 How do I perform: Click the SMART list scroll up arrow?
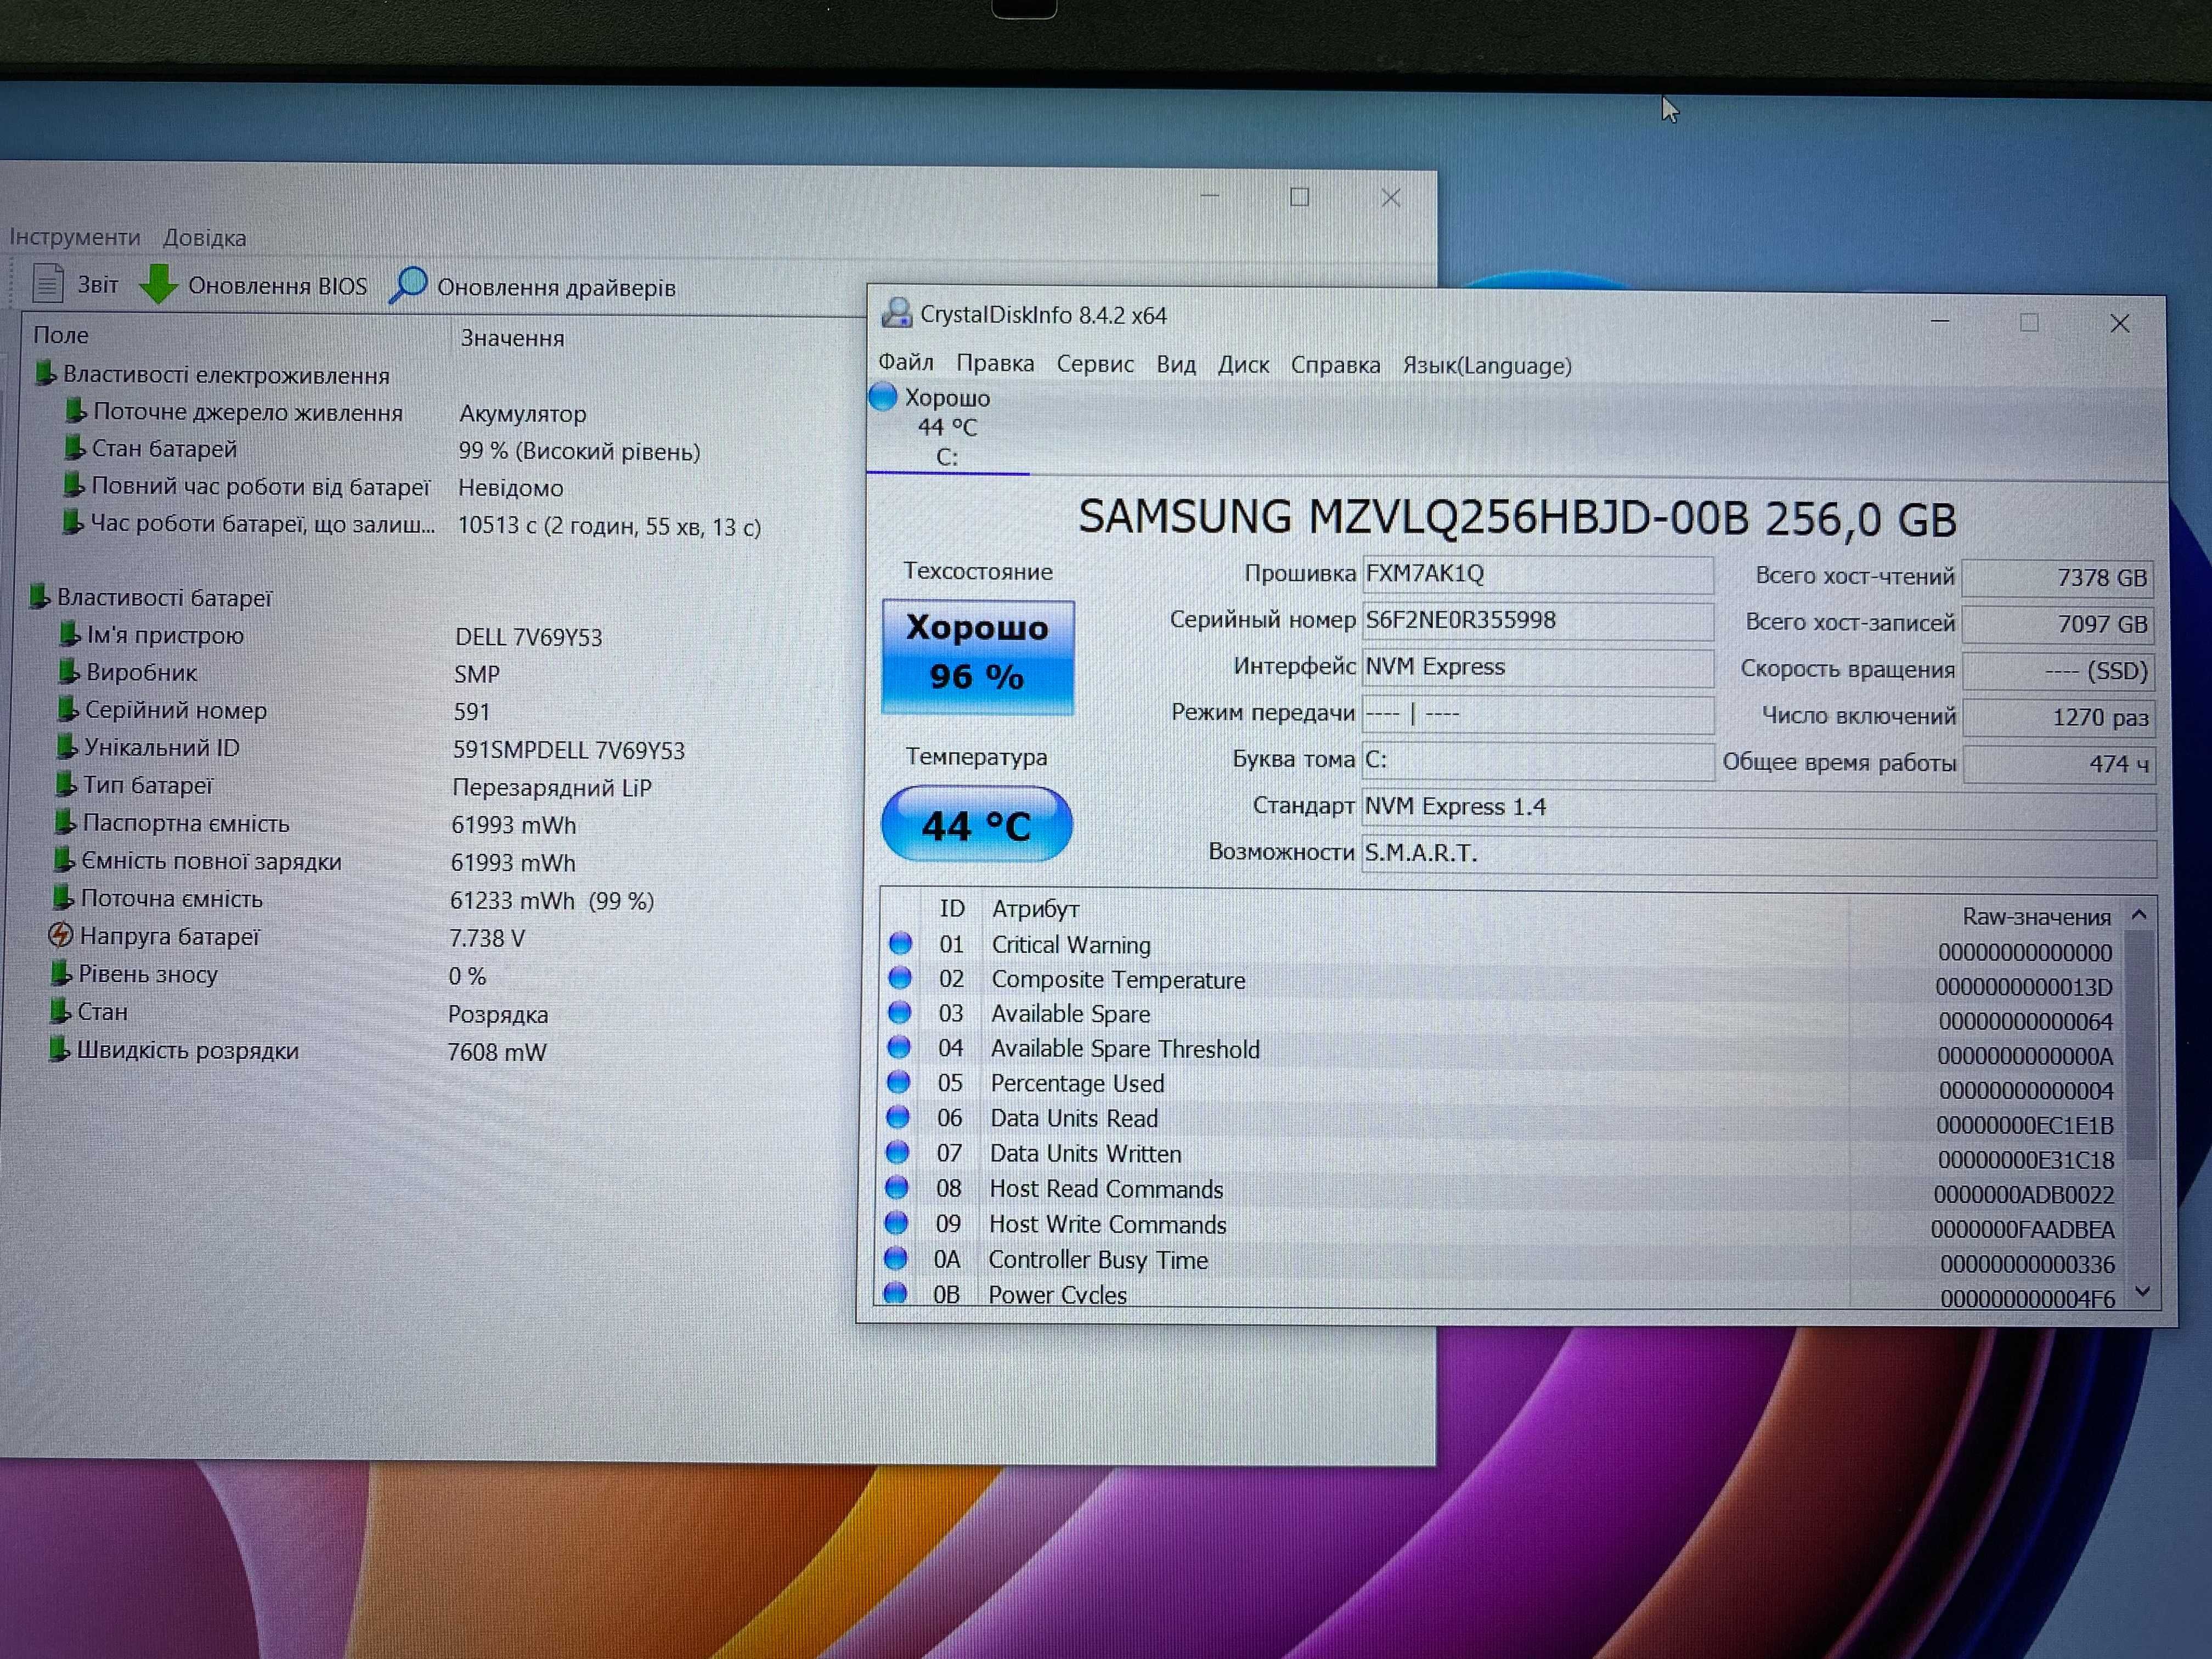click(2139, 914)
